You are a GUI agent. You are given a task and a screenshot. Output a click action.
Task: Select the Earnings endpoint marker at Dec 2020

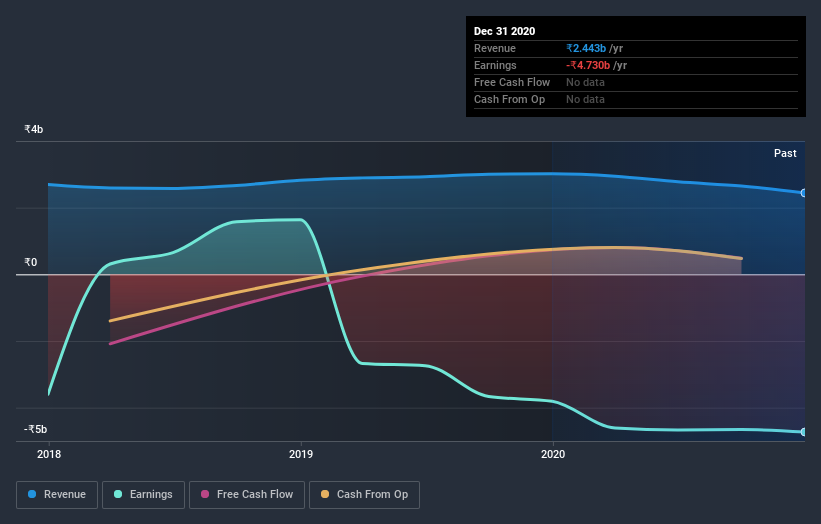pyautogui.click(x=804, y=432)
